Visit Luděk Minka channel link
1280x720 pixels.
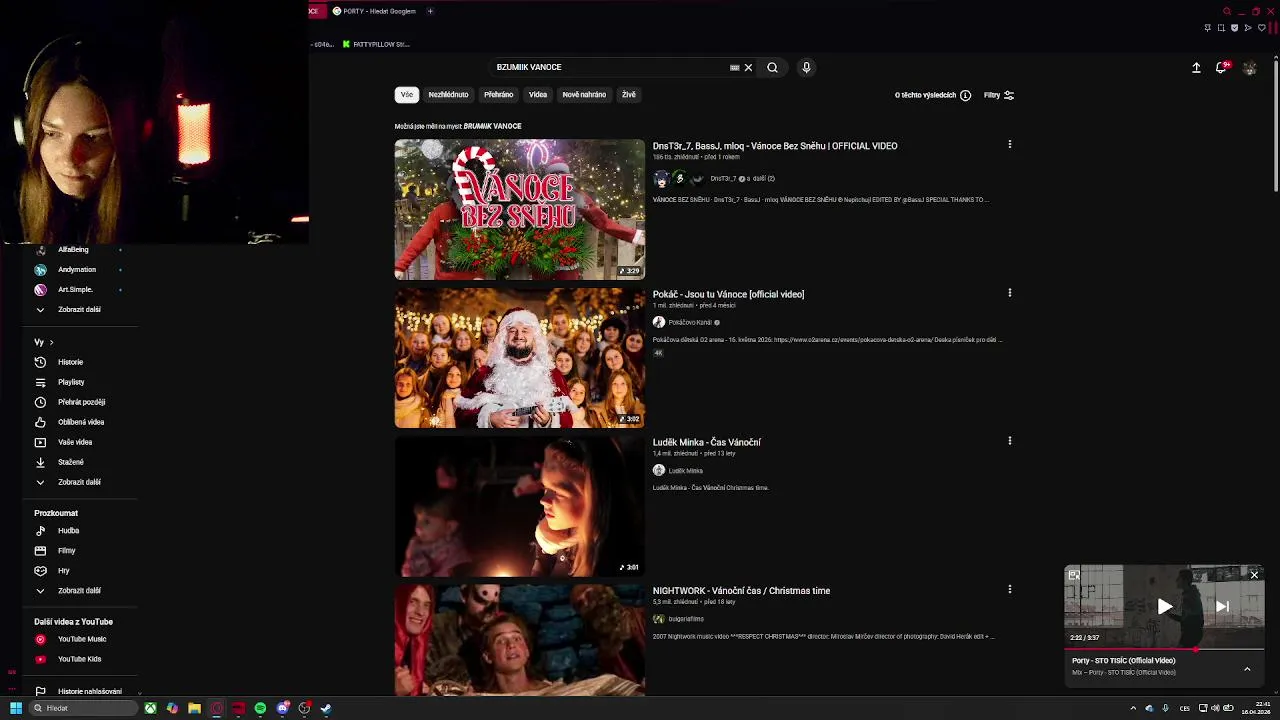coord(685,470)
